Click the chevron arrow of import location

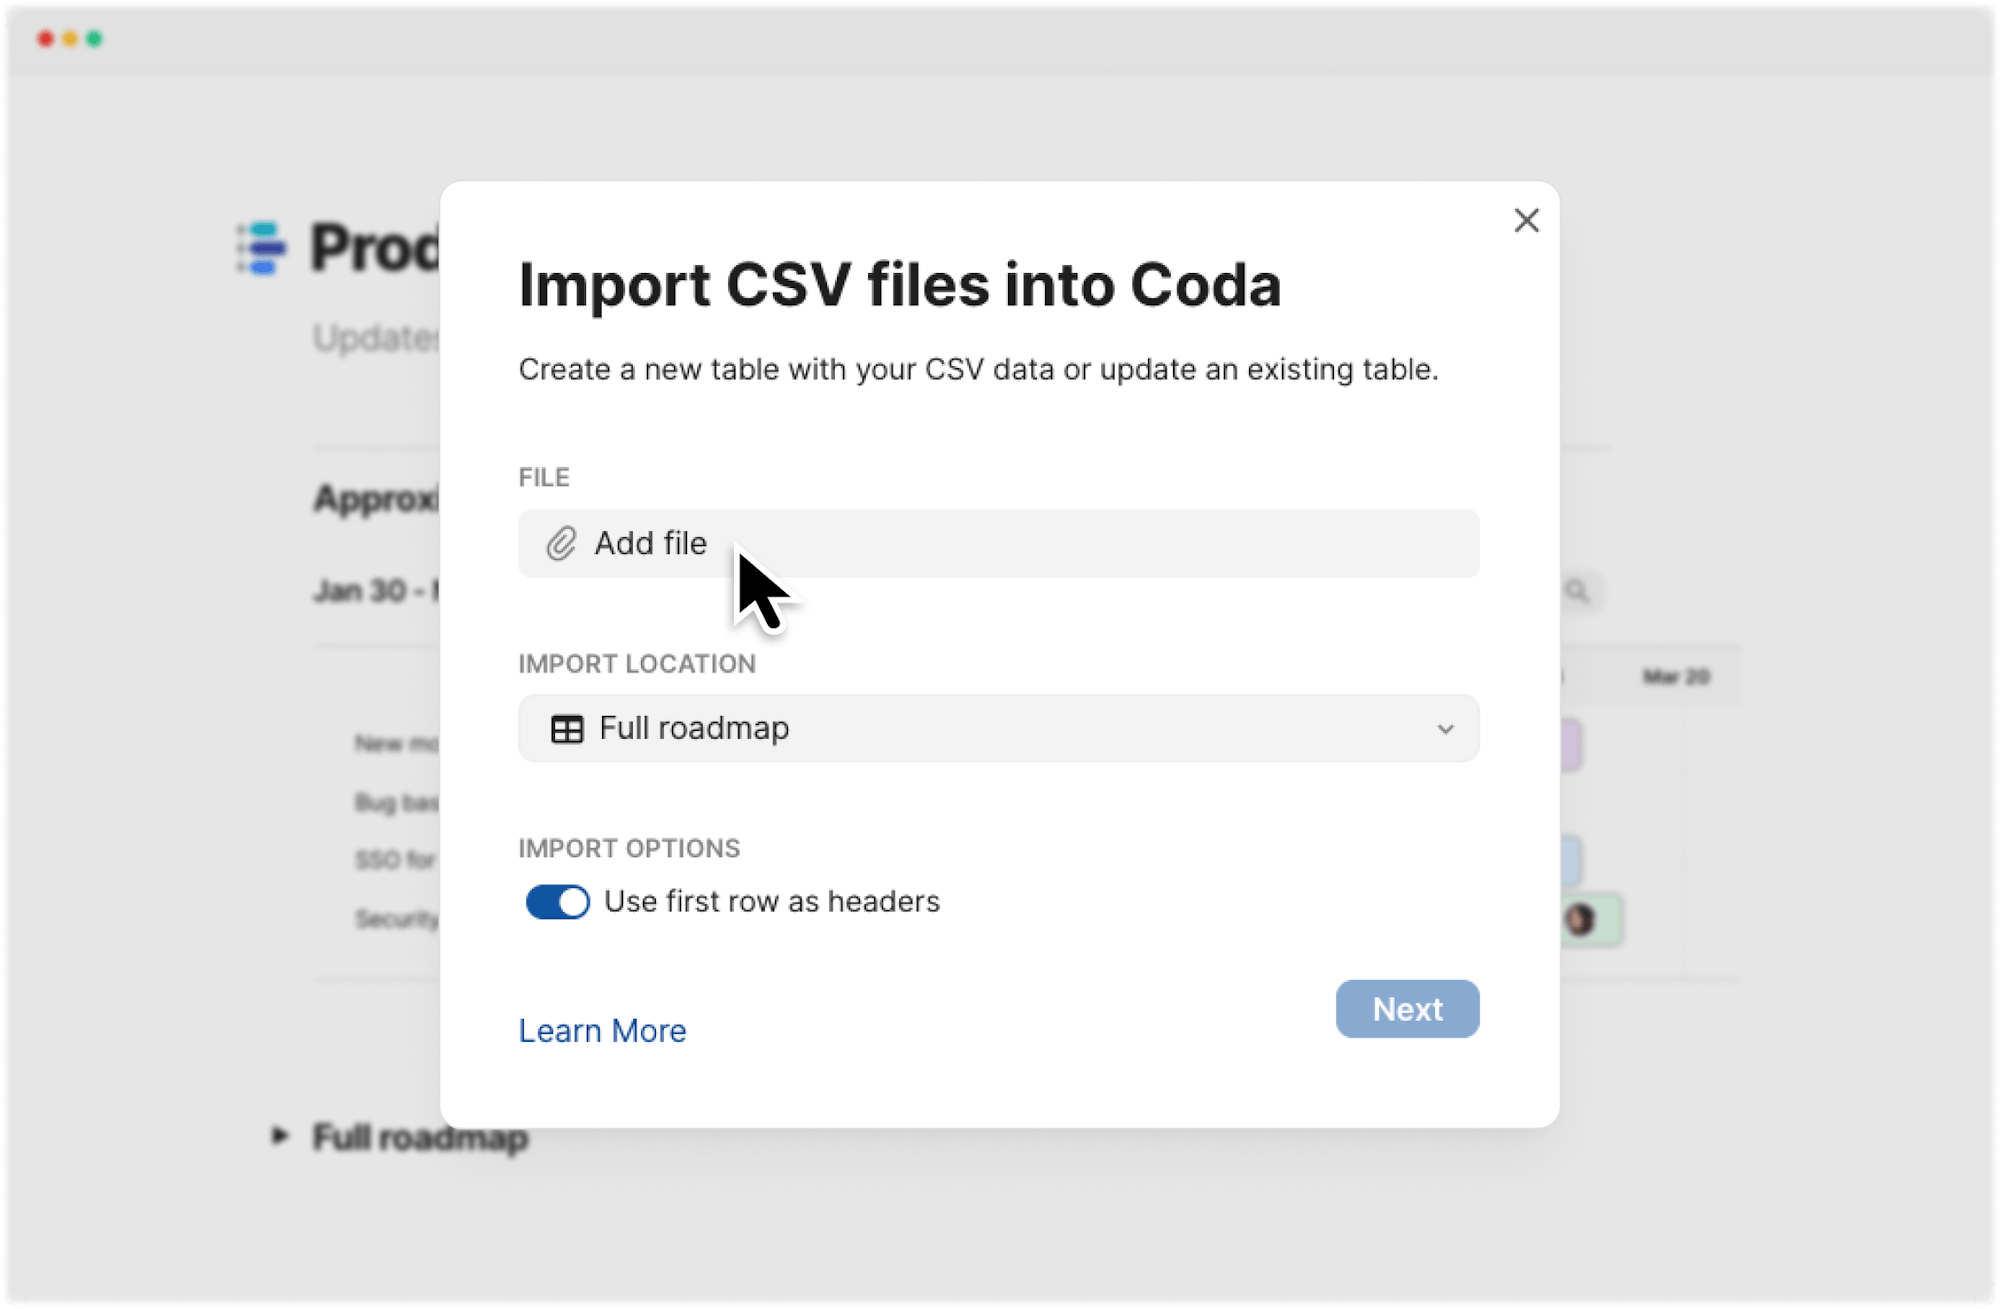pyautogui.click(x=1445, y=729)
